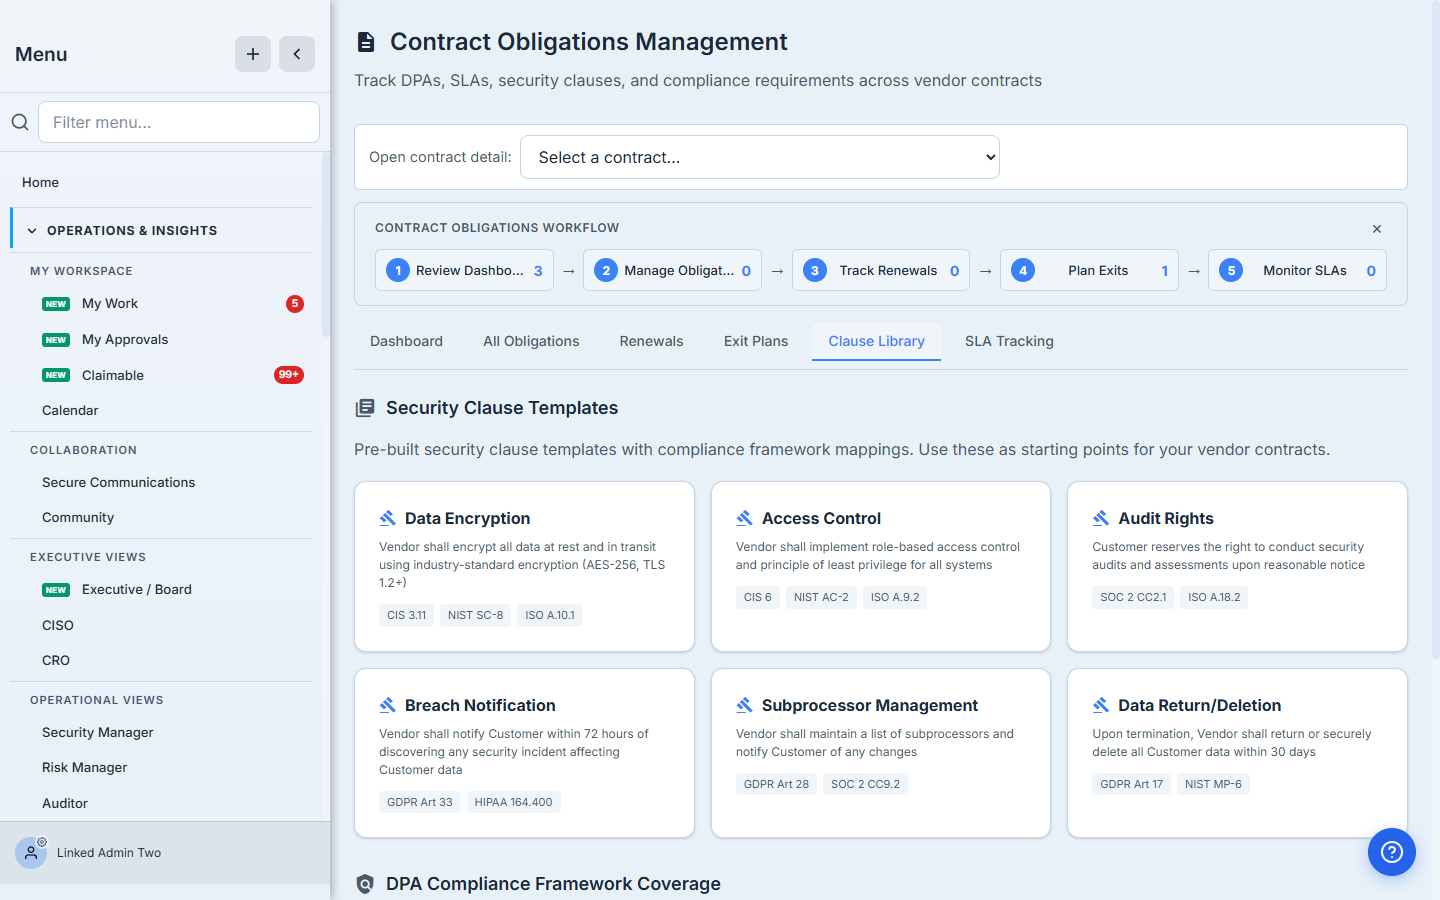Open Claimable in the sidebar
Viewport: 1440px width, 900px height.
(113, 375)
